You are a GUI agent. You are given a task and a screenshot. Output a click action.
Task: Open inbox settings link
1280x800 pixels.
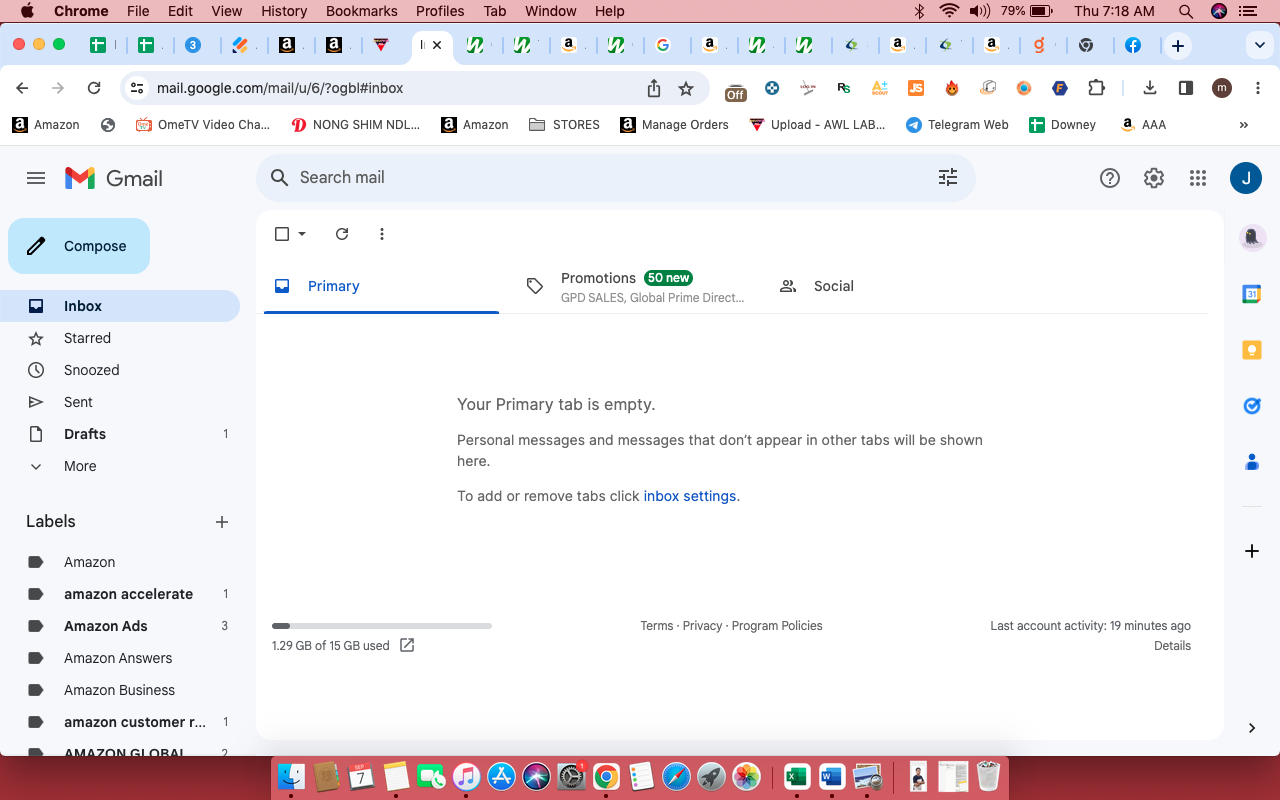[690, 496]
